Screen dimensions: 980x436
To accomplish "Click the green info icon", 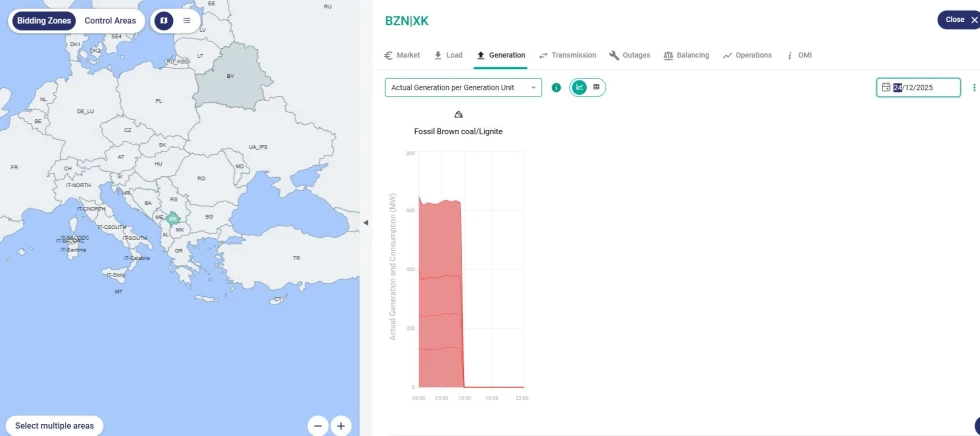I will click(556, 88).
